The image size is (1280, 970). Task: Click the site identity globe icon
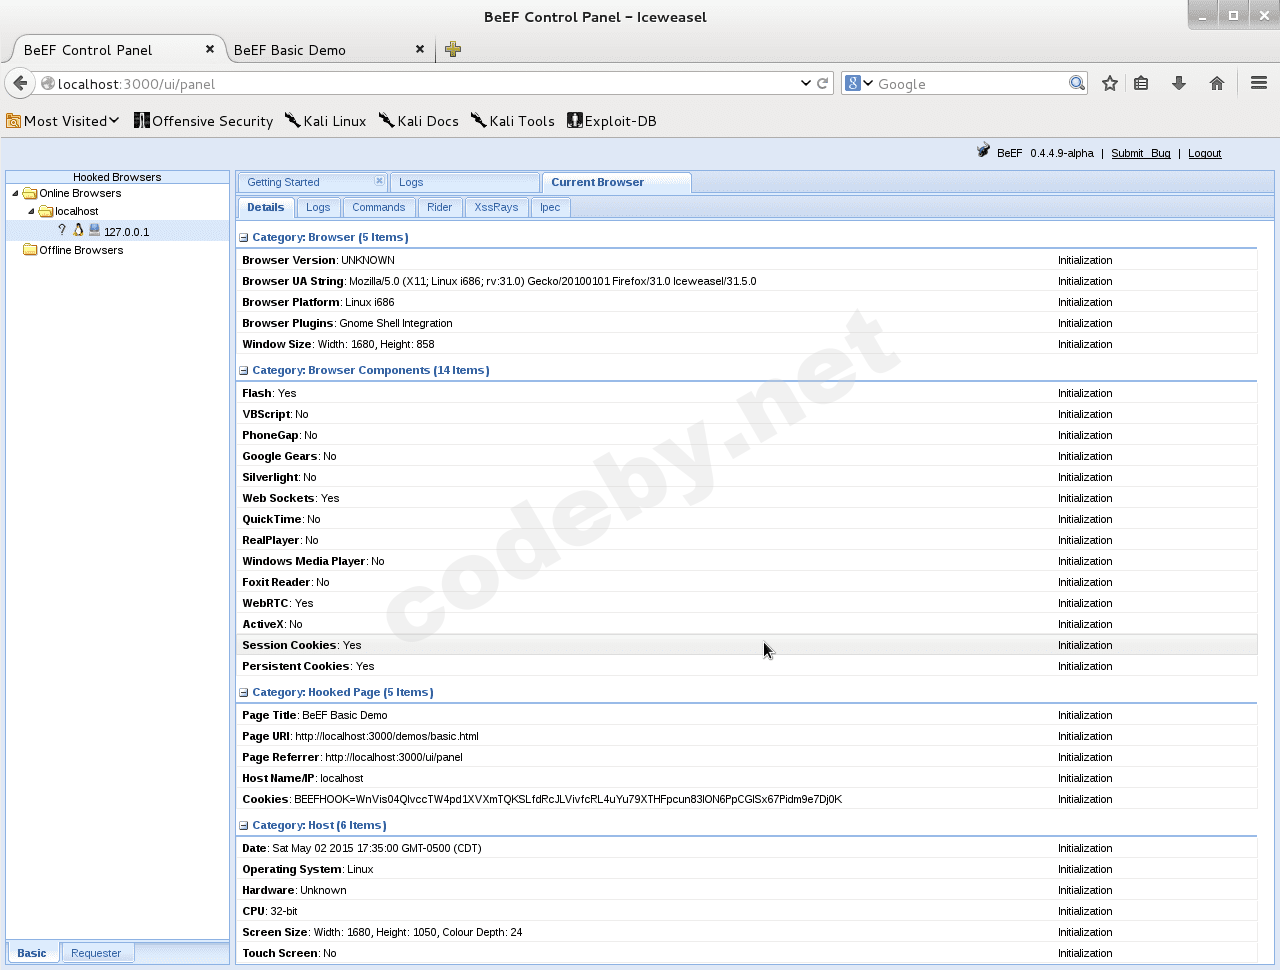click(x=47, y=84)
